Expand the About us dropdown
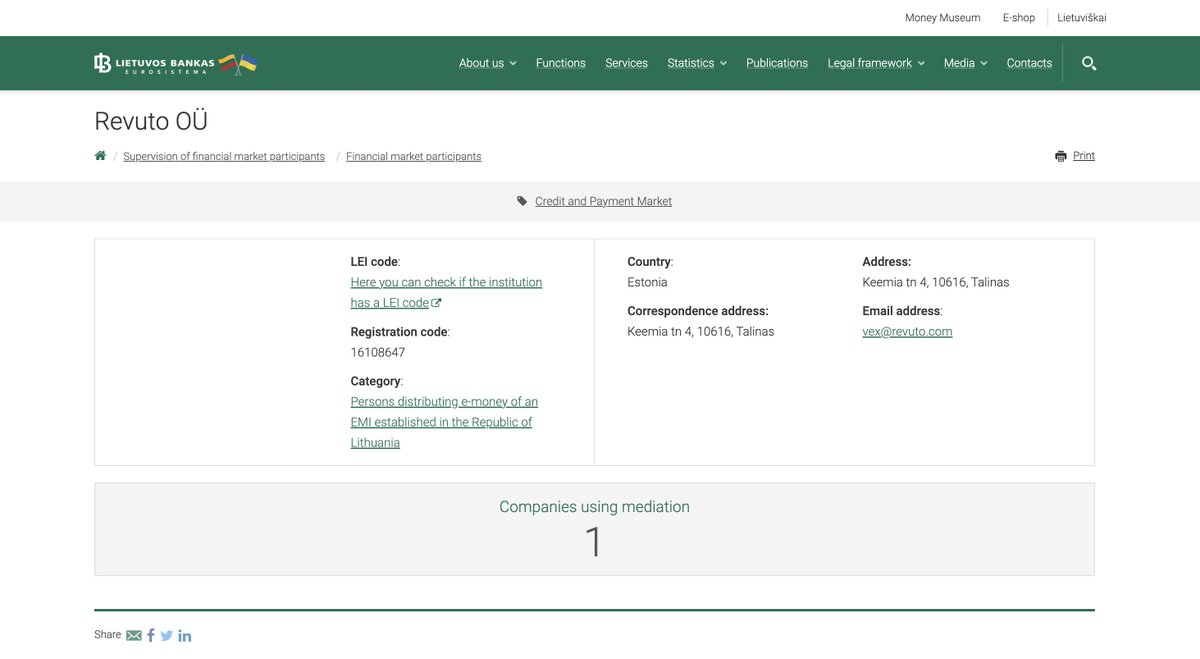Screen dimensions: 1200x659 tap(488, 63)
